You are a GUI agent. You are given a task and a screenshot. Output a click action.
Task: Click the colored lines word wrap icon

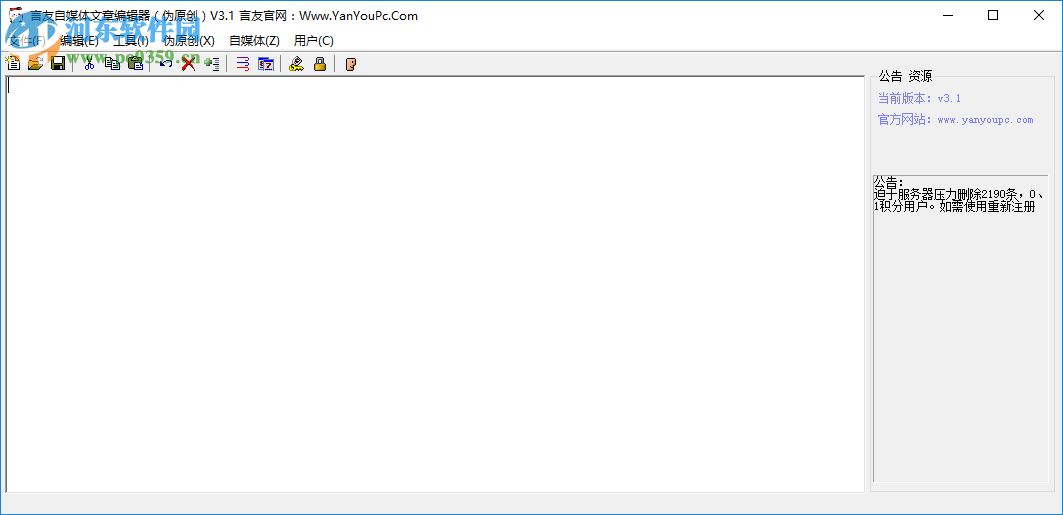point(243,64)
